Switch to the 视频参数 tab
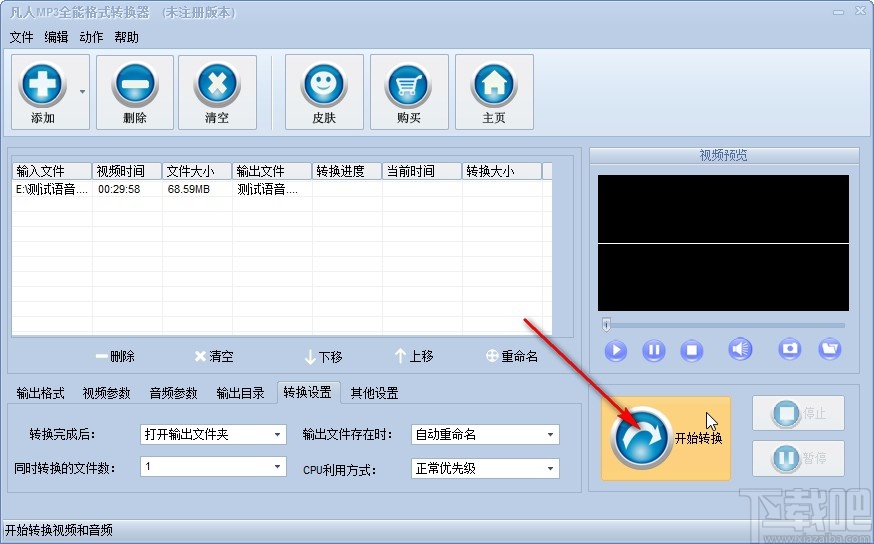874x544 pixels. 106,393
